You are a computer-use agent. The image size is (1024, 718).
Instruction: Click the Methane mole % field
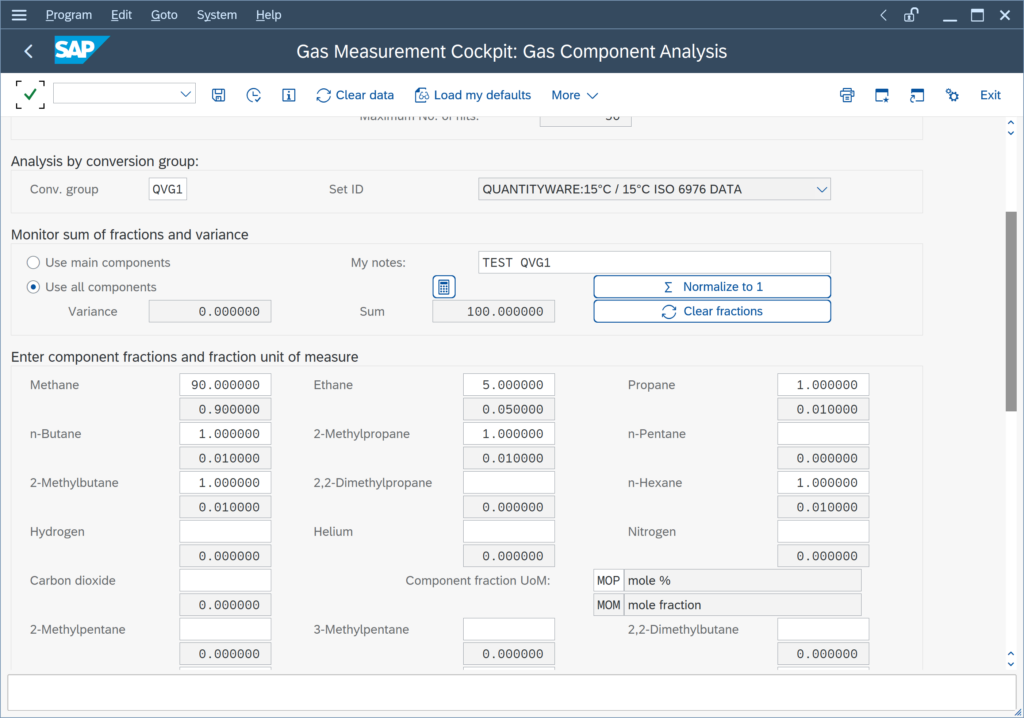(x=225, y=385)
